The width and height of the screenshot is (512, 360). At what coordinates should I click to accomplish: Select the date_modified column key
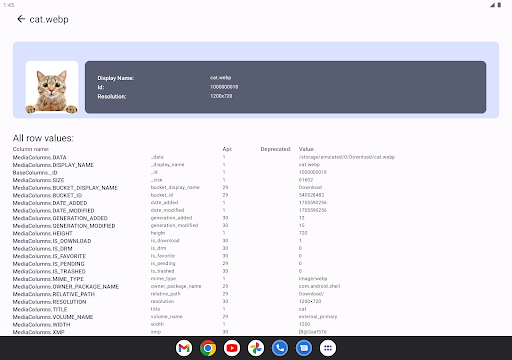pyautogui.click(x=167, y=210)
